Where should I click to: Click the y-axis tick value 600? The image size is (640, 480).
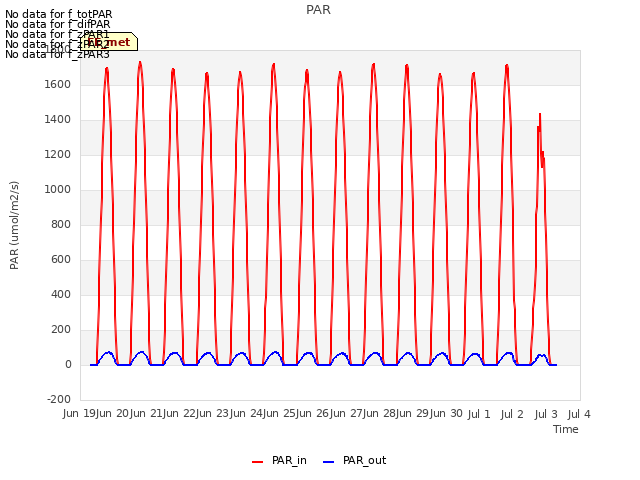click(61, 260)
